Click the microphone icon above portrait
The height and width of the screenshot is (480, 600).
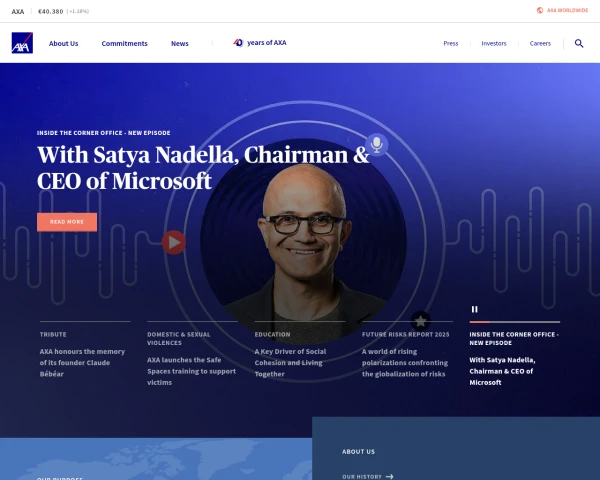pos(377,144)
